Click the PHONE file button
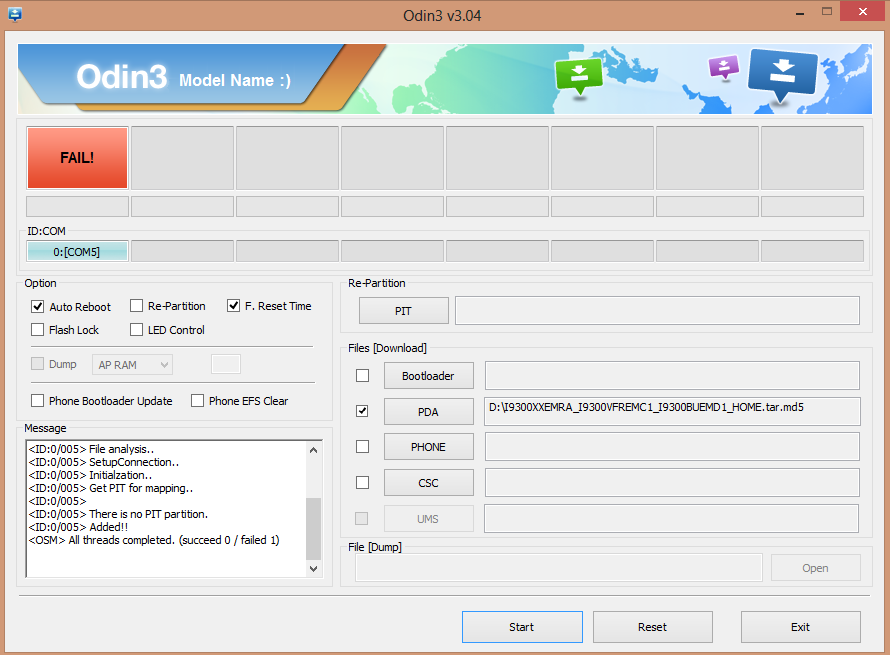 pyautogui.click(x=429, y=447)
